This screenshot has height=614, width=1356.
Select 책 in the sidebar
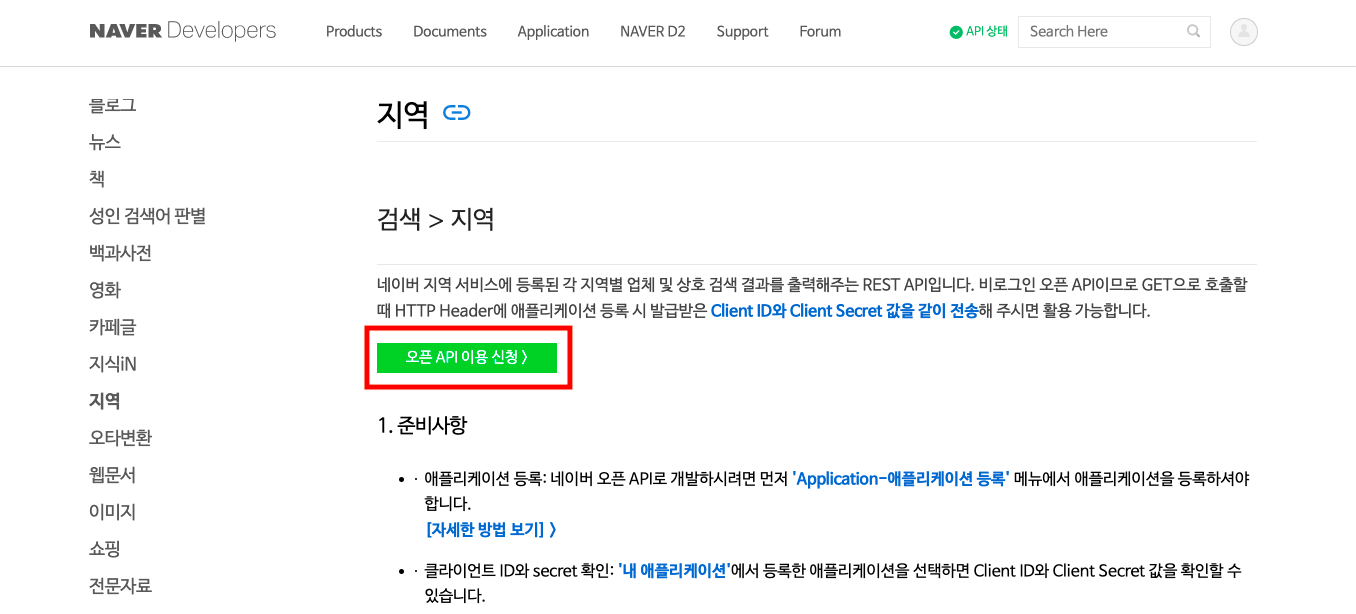click(x=97, y=179)
